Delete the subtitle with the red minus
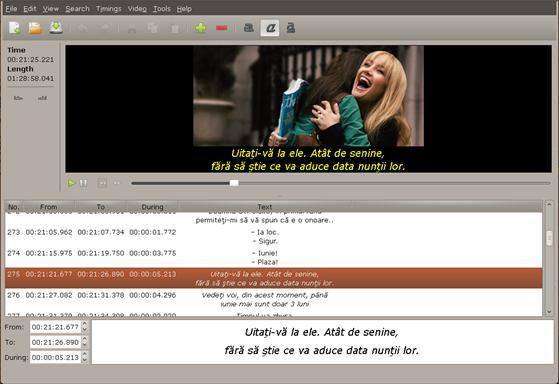The width and height of the screenshot is (559, 384). (x=221, y=28)
